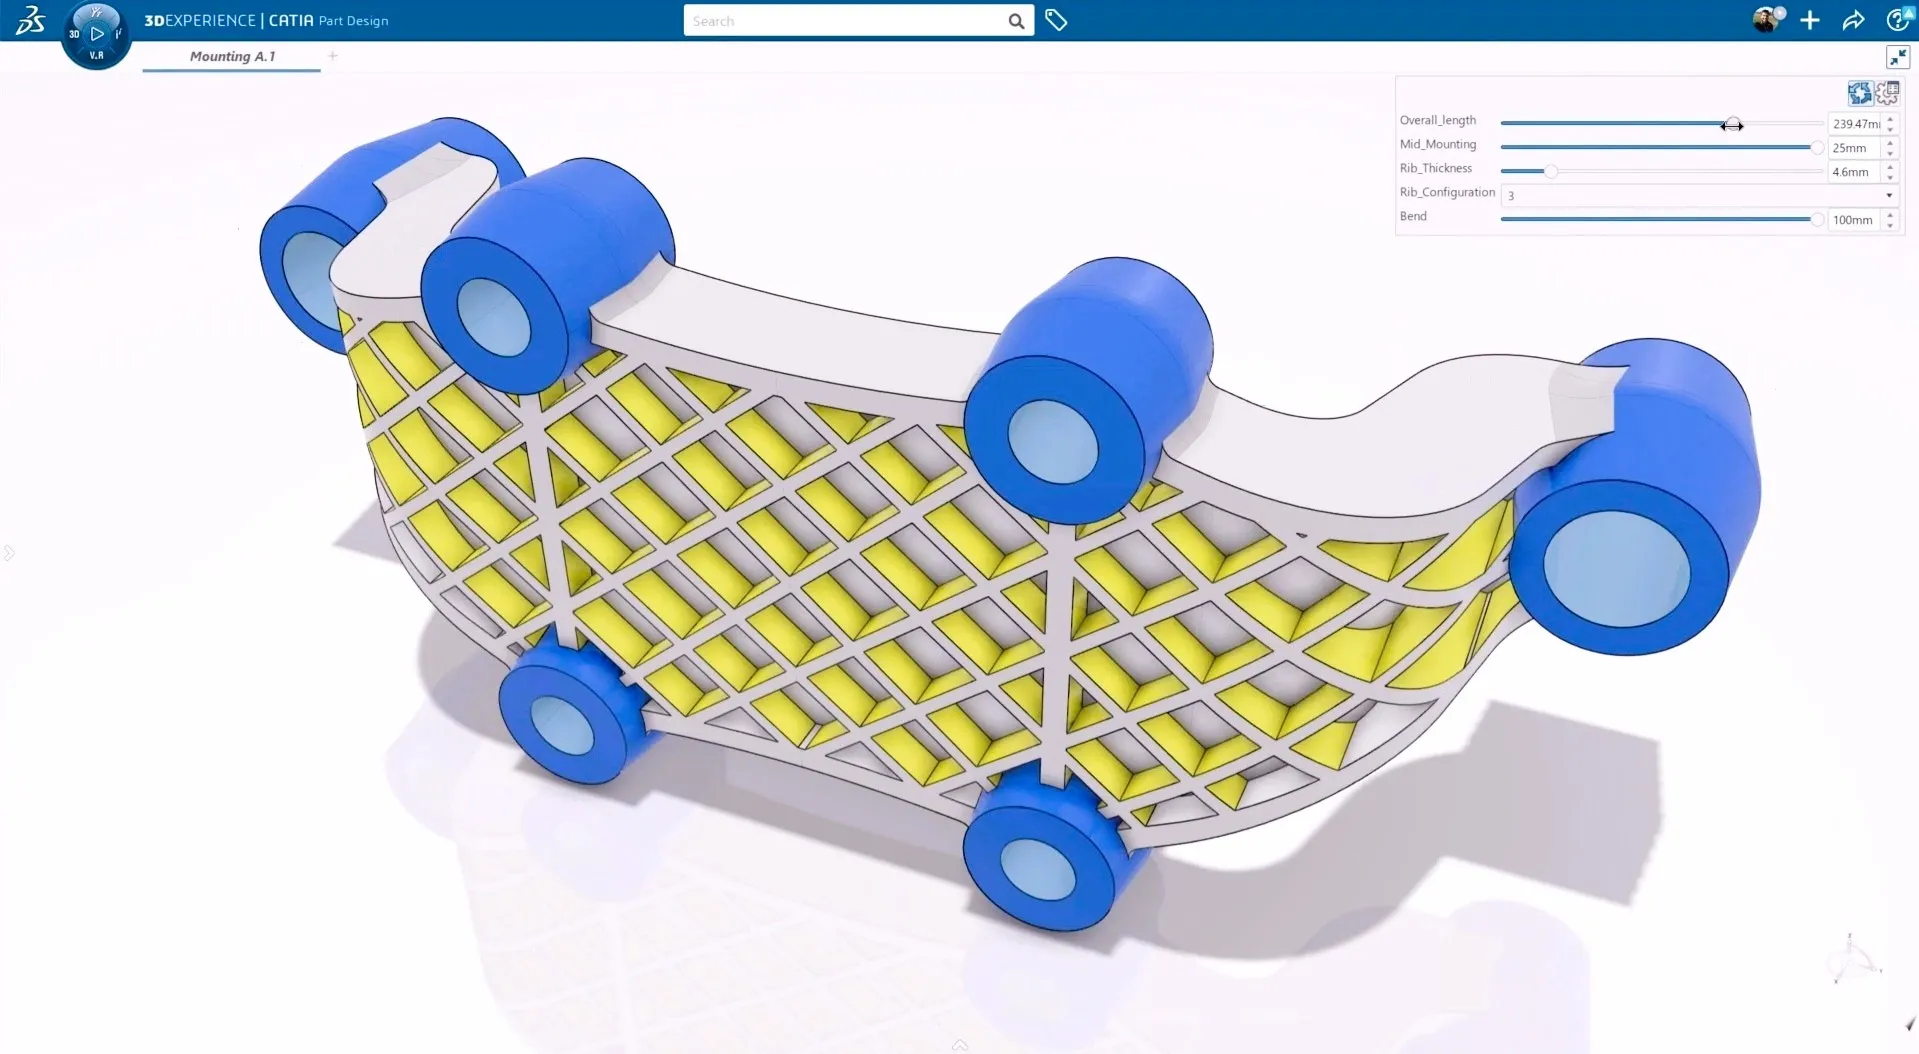This screenshot has width=1919, height=1054.
Task: Expand the bottom action bar chevron
Action: (x=959, y=1043)
